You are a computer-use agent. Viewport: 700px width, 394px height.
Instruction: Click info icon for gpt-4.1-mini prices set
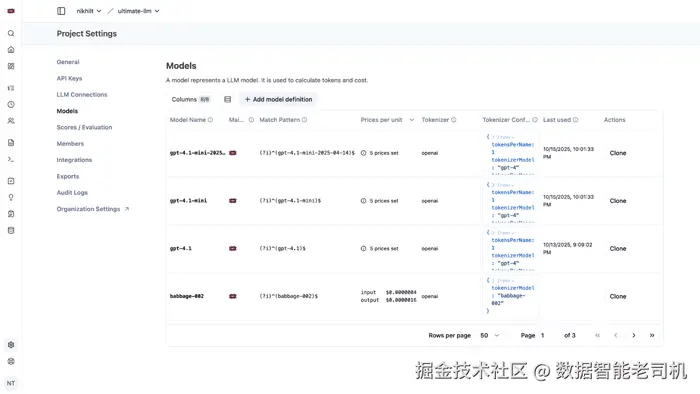pyautogui.click(x=363, y=201)
